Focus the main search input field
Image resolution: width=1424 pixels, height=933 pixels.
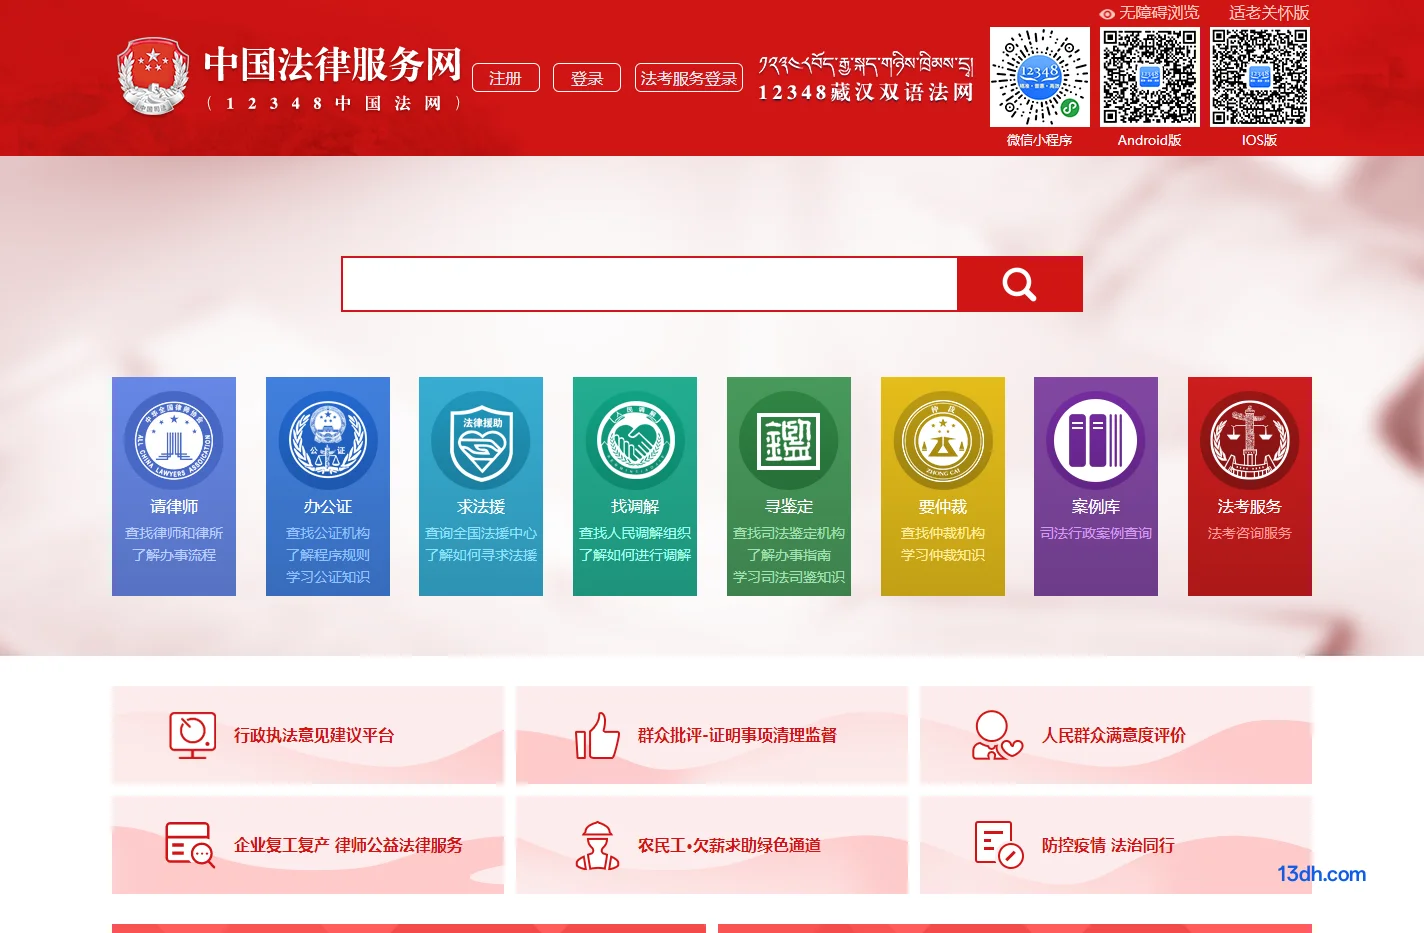pos(650,284)
